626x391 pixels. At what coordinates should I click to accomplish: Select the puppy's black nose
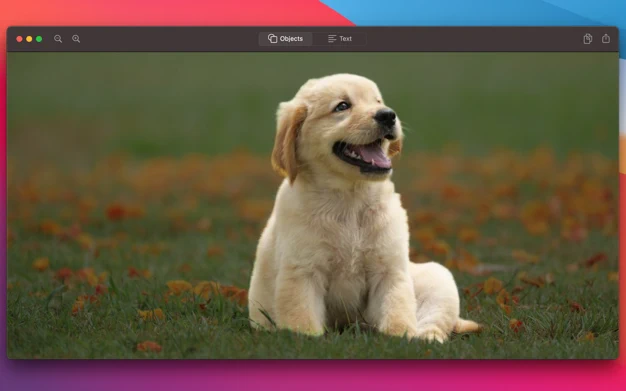point(385,117)
